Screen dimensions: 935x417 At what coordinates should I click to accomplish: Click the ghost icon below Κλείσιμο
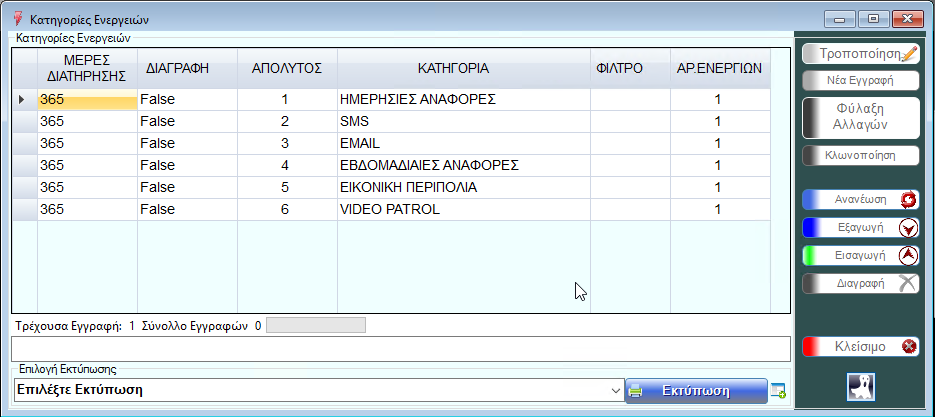pos(861,386)
